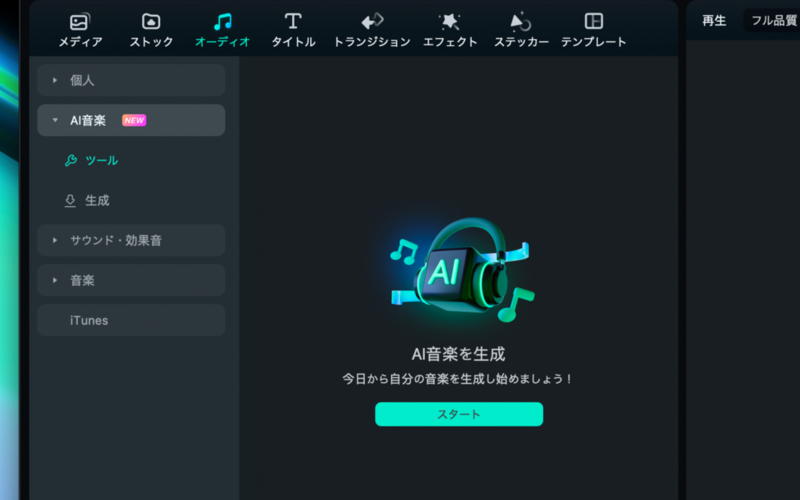Screen dimensions: 800x500
Task: Switch to the トランジション tab label
Action: [x=372, y=42]
